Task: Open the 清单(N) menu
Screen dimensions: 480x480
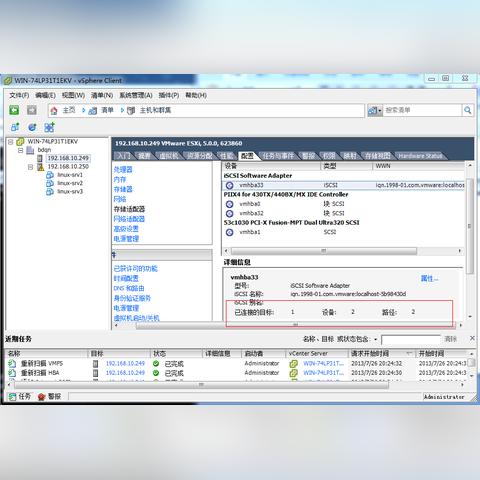Action: pyautogui.click(x=102, y=95)
